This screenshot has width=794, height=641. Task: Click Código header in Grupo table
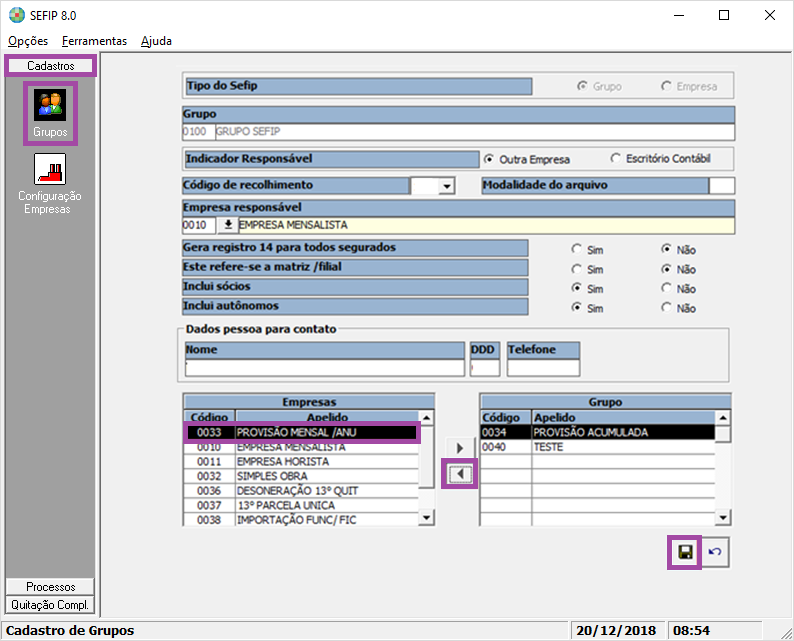505,417
